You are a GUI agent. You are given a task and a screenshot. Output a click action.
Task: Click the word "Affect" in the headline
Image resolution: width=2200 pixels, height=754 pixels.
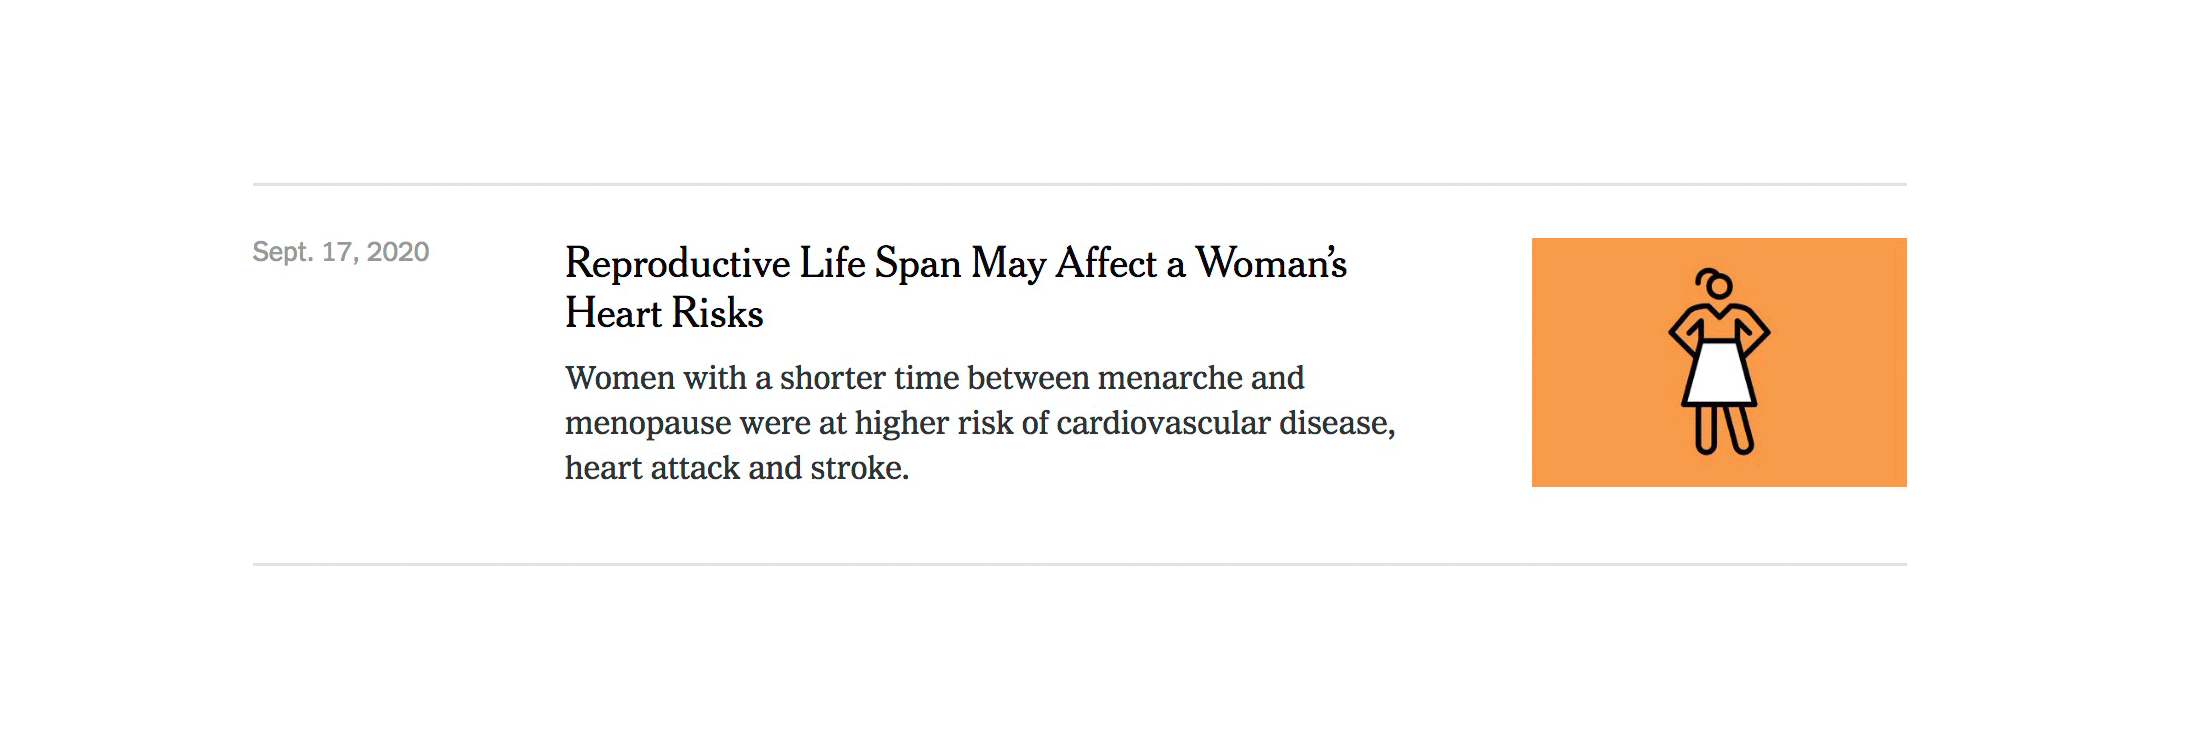(1106, 264)
